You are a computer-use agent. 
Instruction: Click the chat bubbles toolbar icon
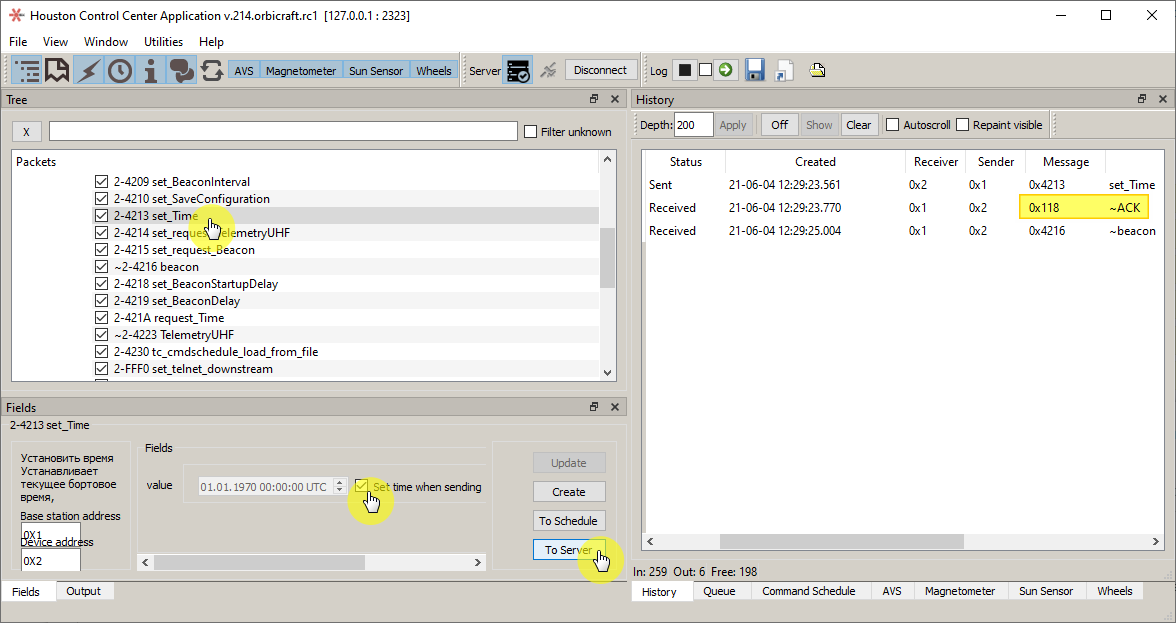[x=181, y=70]
